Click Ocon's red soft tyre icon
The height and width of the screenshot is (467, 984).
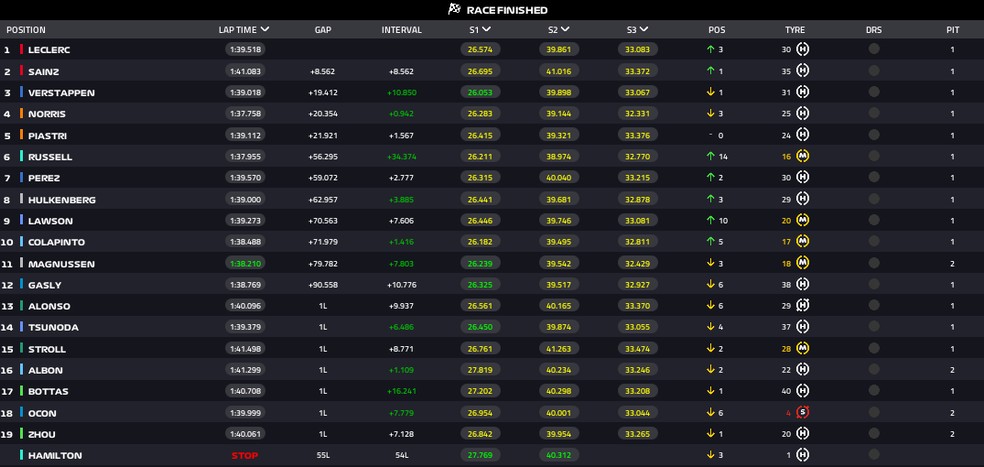[x=802, y=412]
